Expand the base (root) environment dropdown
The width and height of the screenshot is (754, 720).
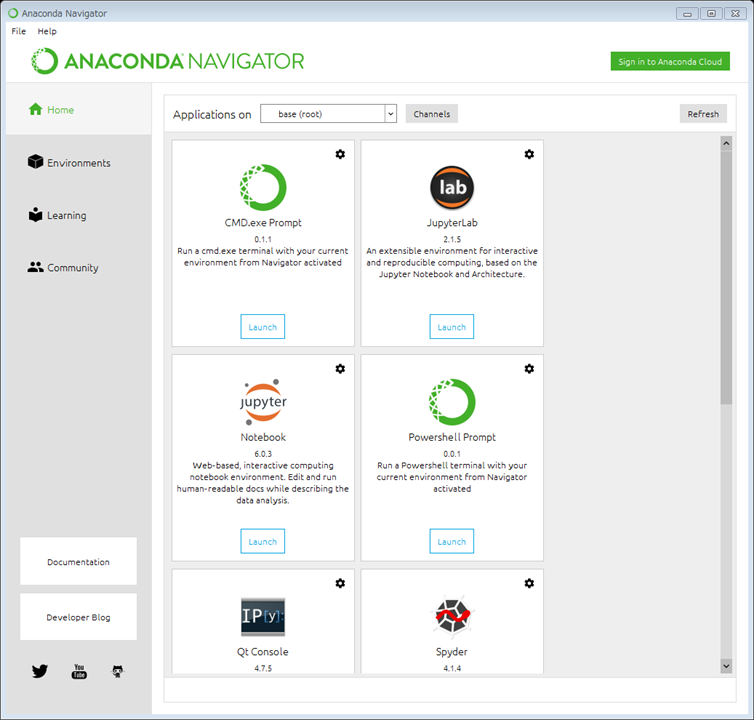click(390, 114)
